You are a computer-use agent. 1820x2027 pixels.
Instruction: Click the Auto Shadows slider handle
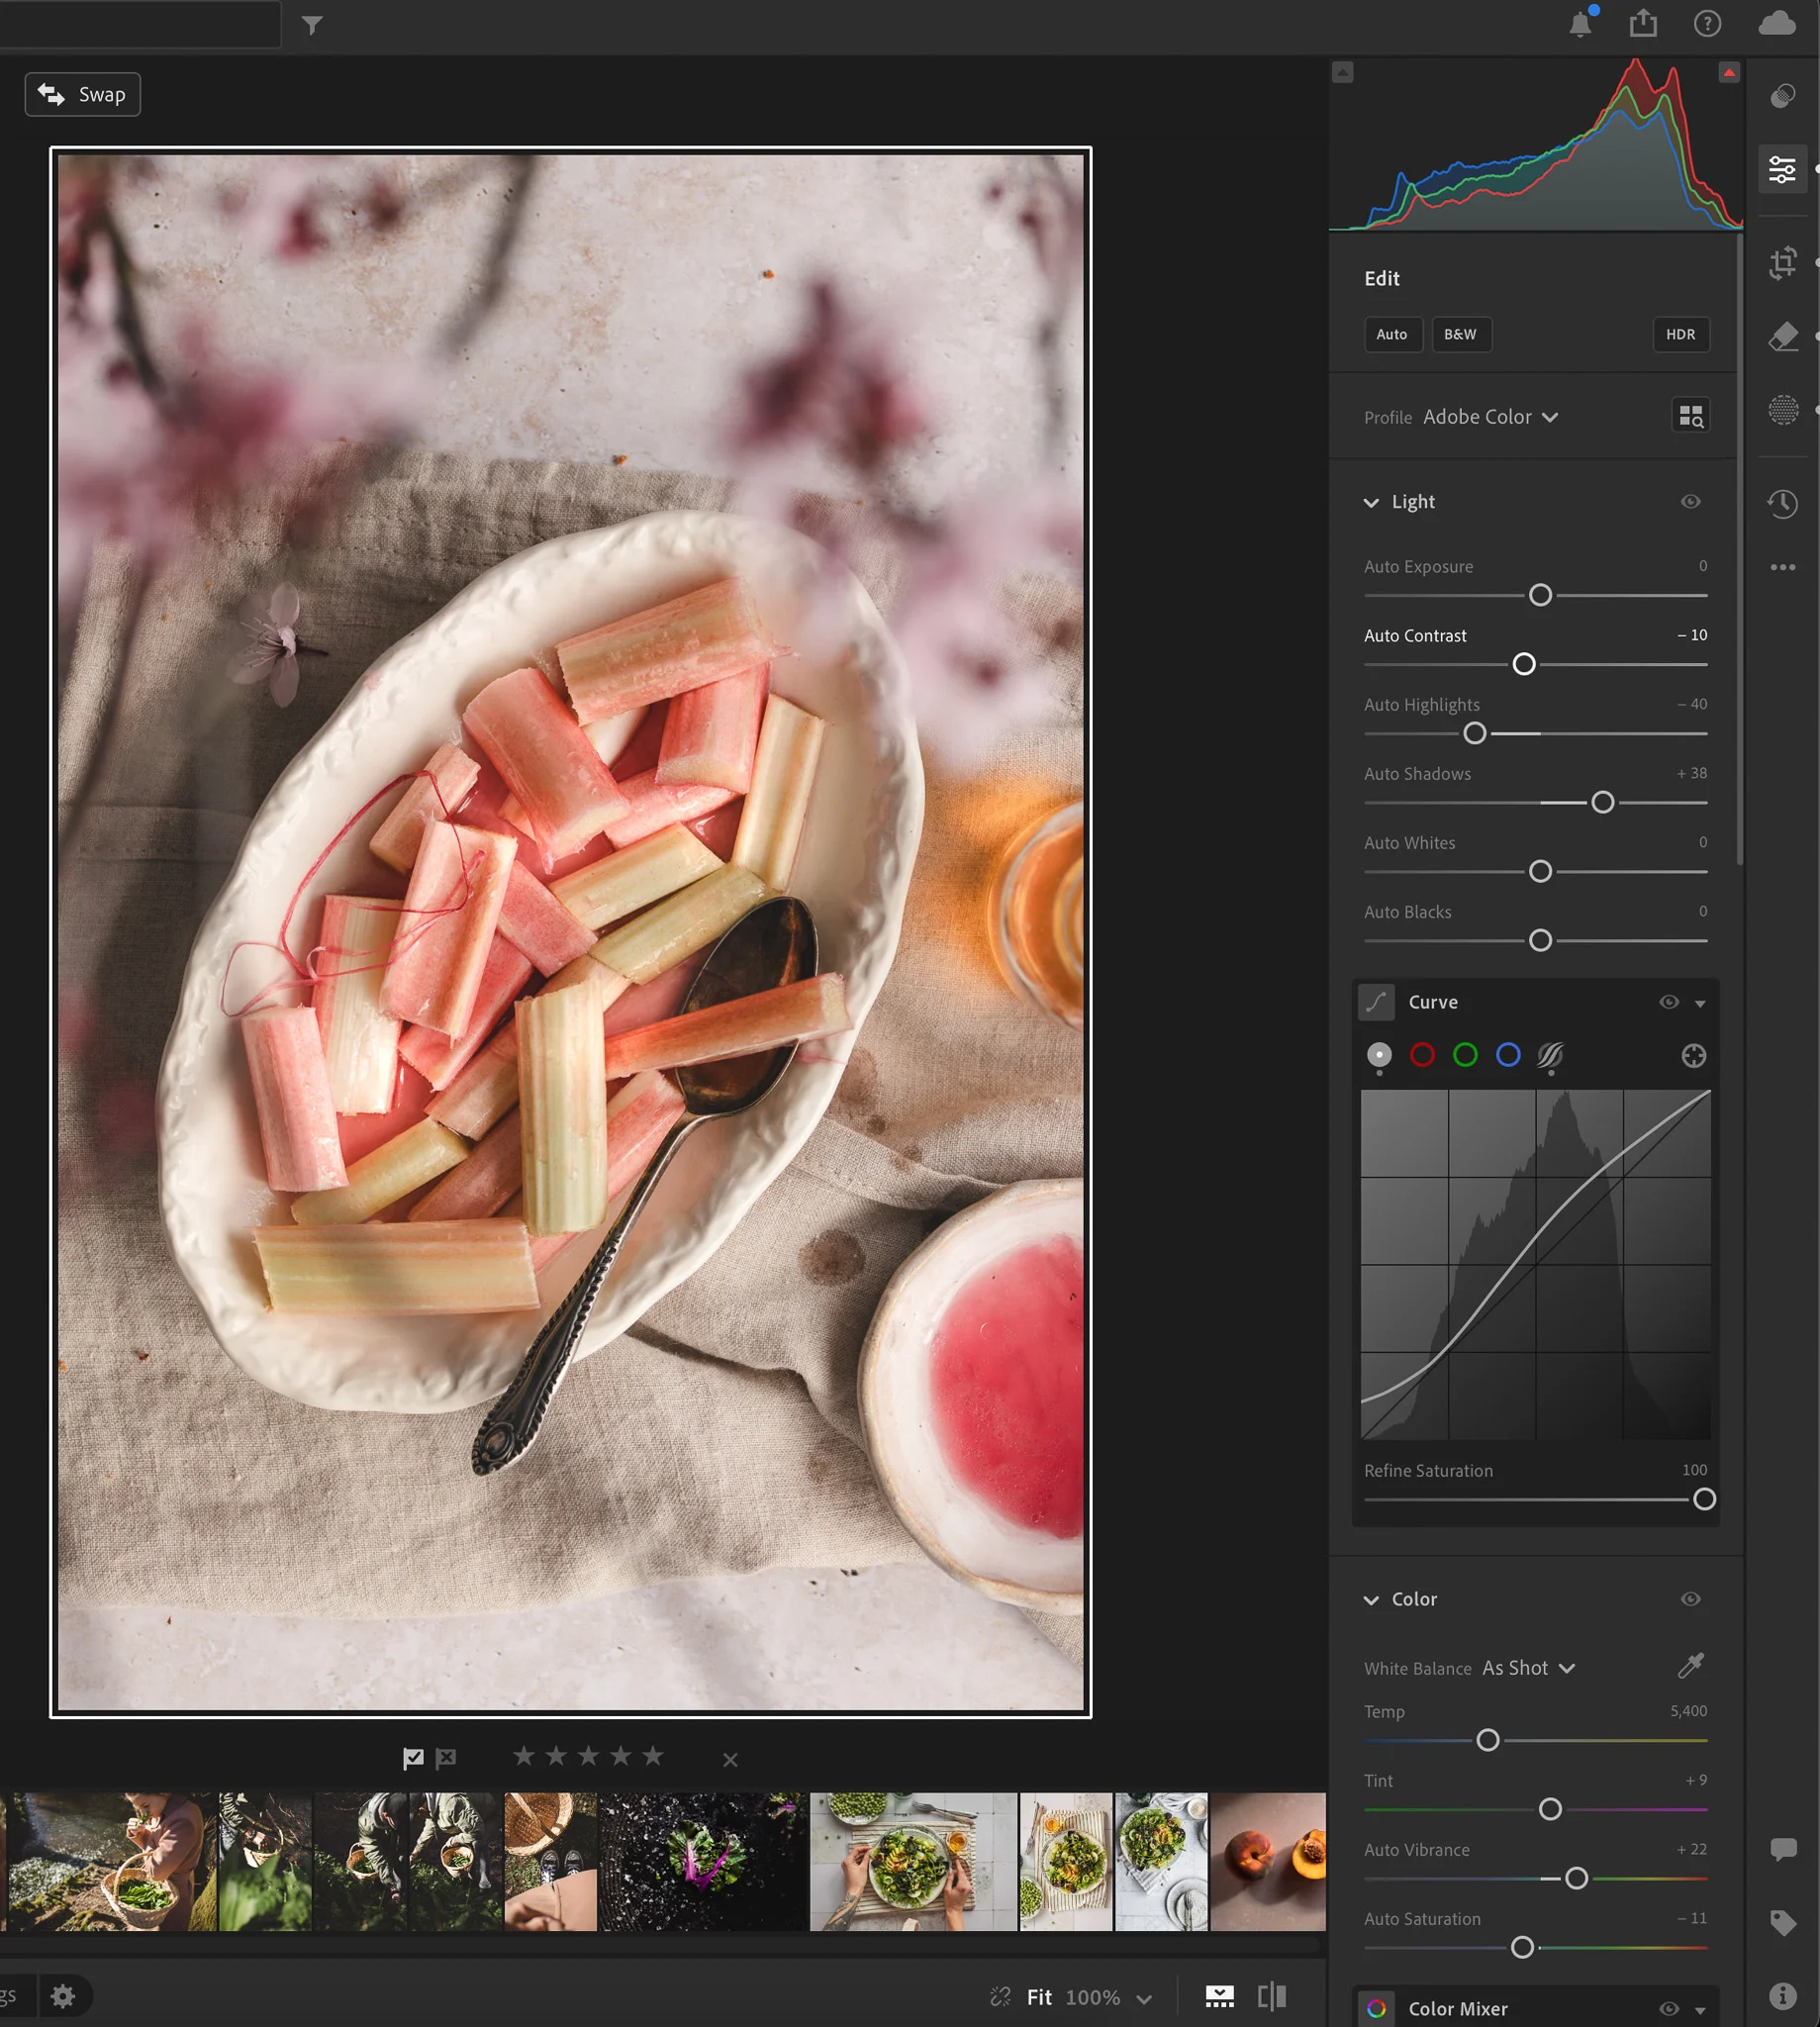point(1602,802)
